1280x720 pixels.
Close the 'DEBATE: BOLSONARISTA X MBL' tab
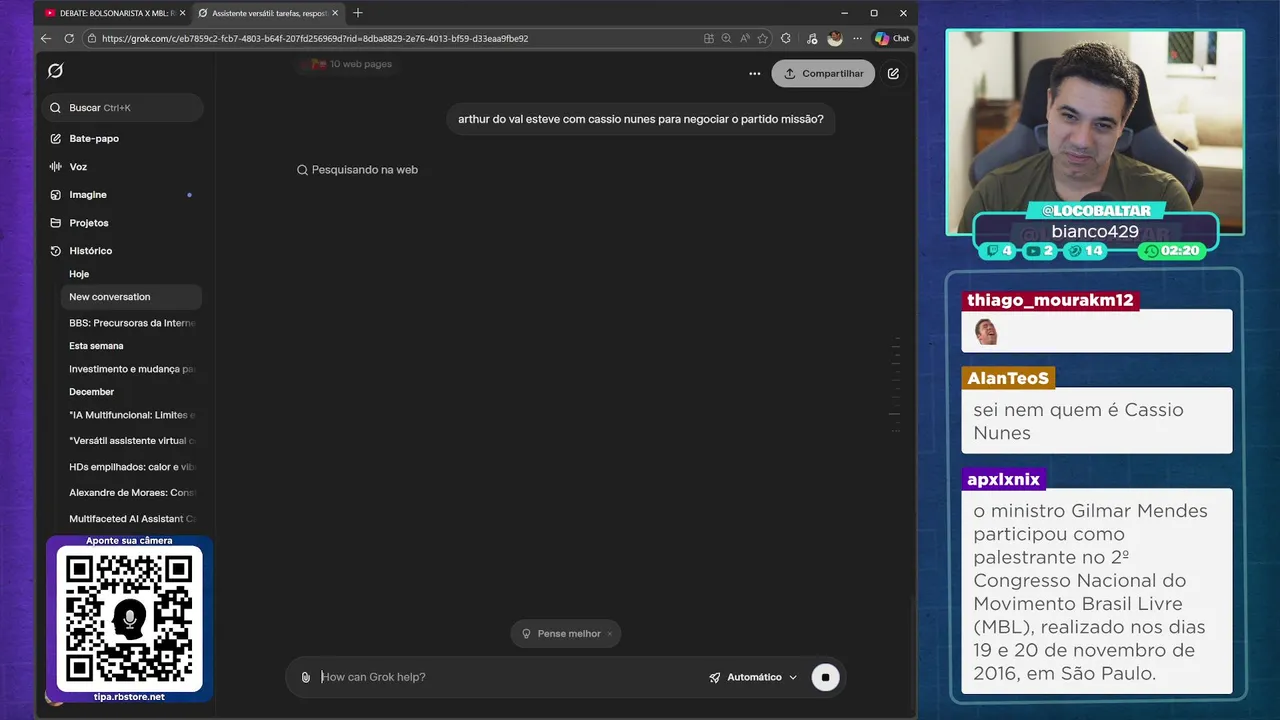point(182,13)
